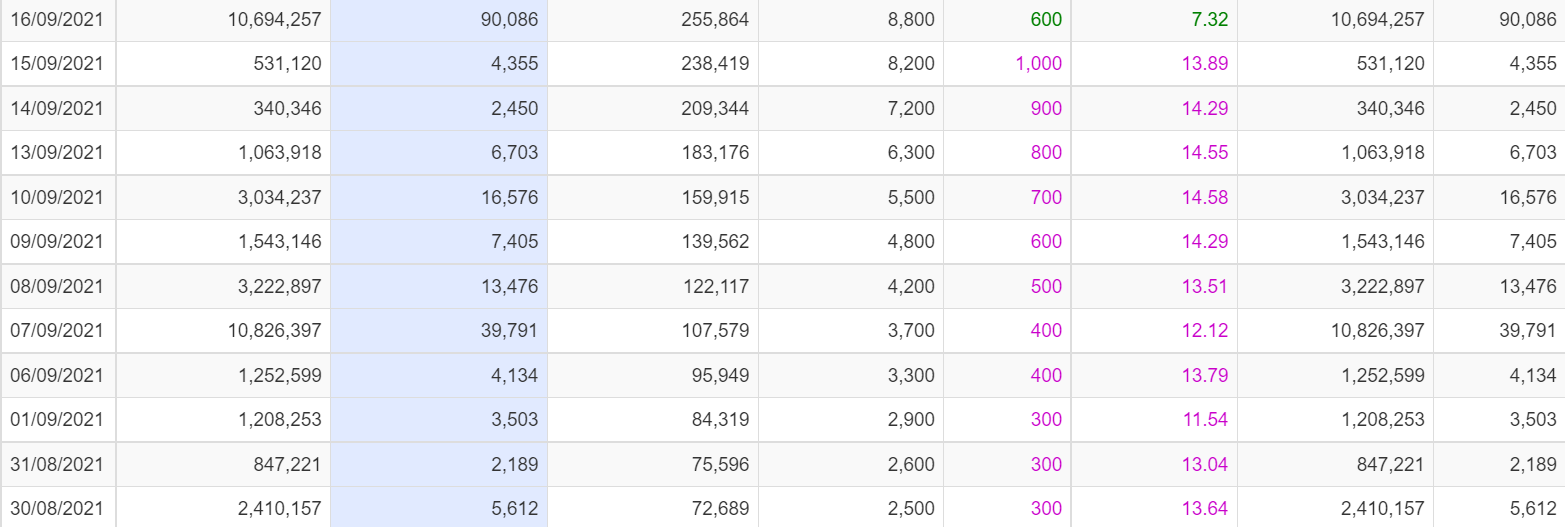Image resolution: width=1565 pixels, height=527 pixels.
Task: Click the green 600 value in 16/09/2021 row
Action: pos(1045,19)
